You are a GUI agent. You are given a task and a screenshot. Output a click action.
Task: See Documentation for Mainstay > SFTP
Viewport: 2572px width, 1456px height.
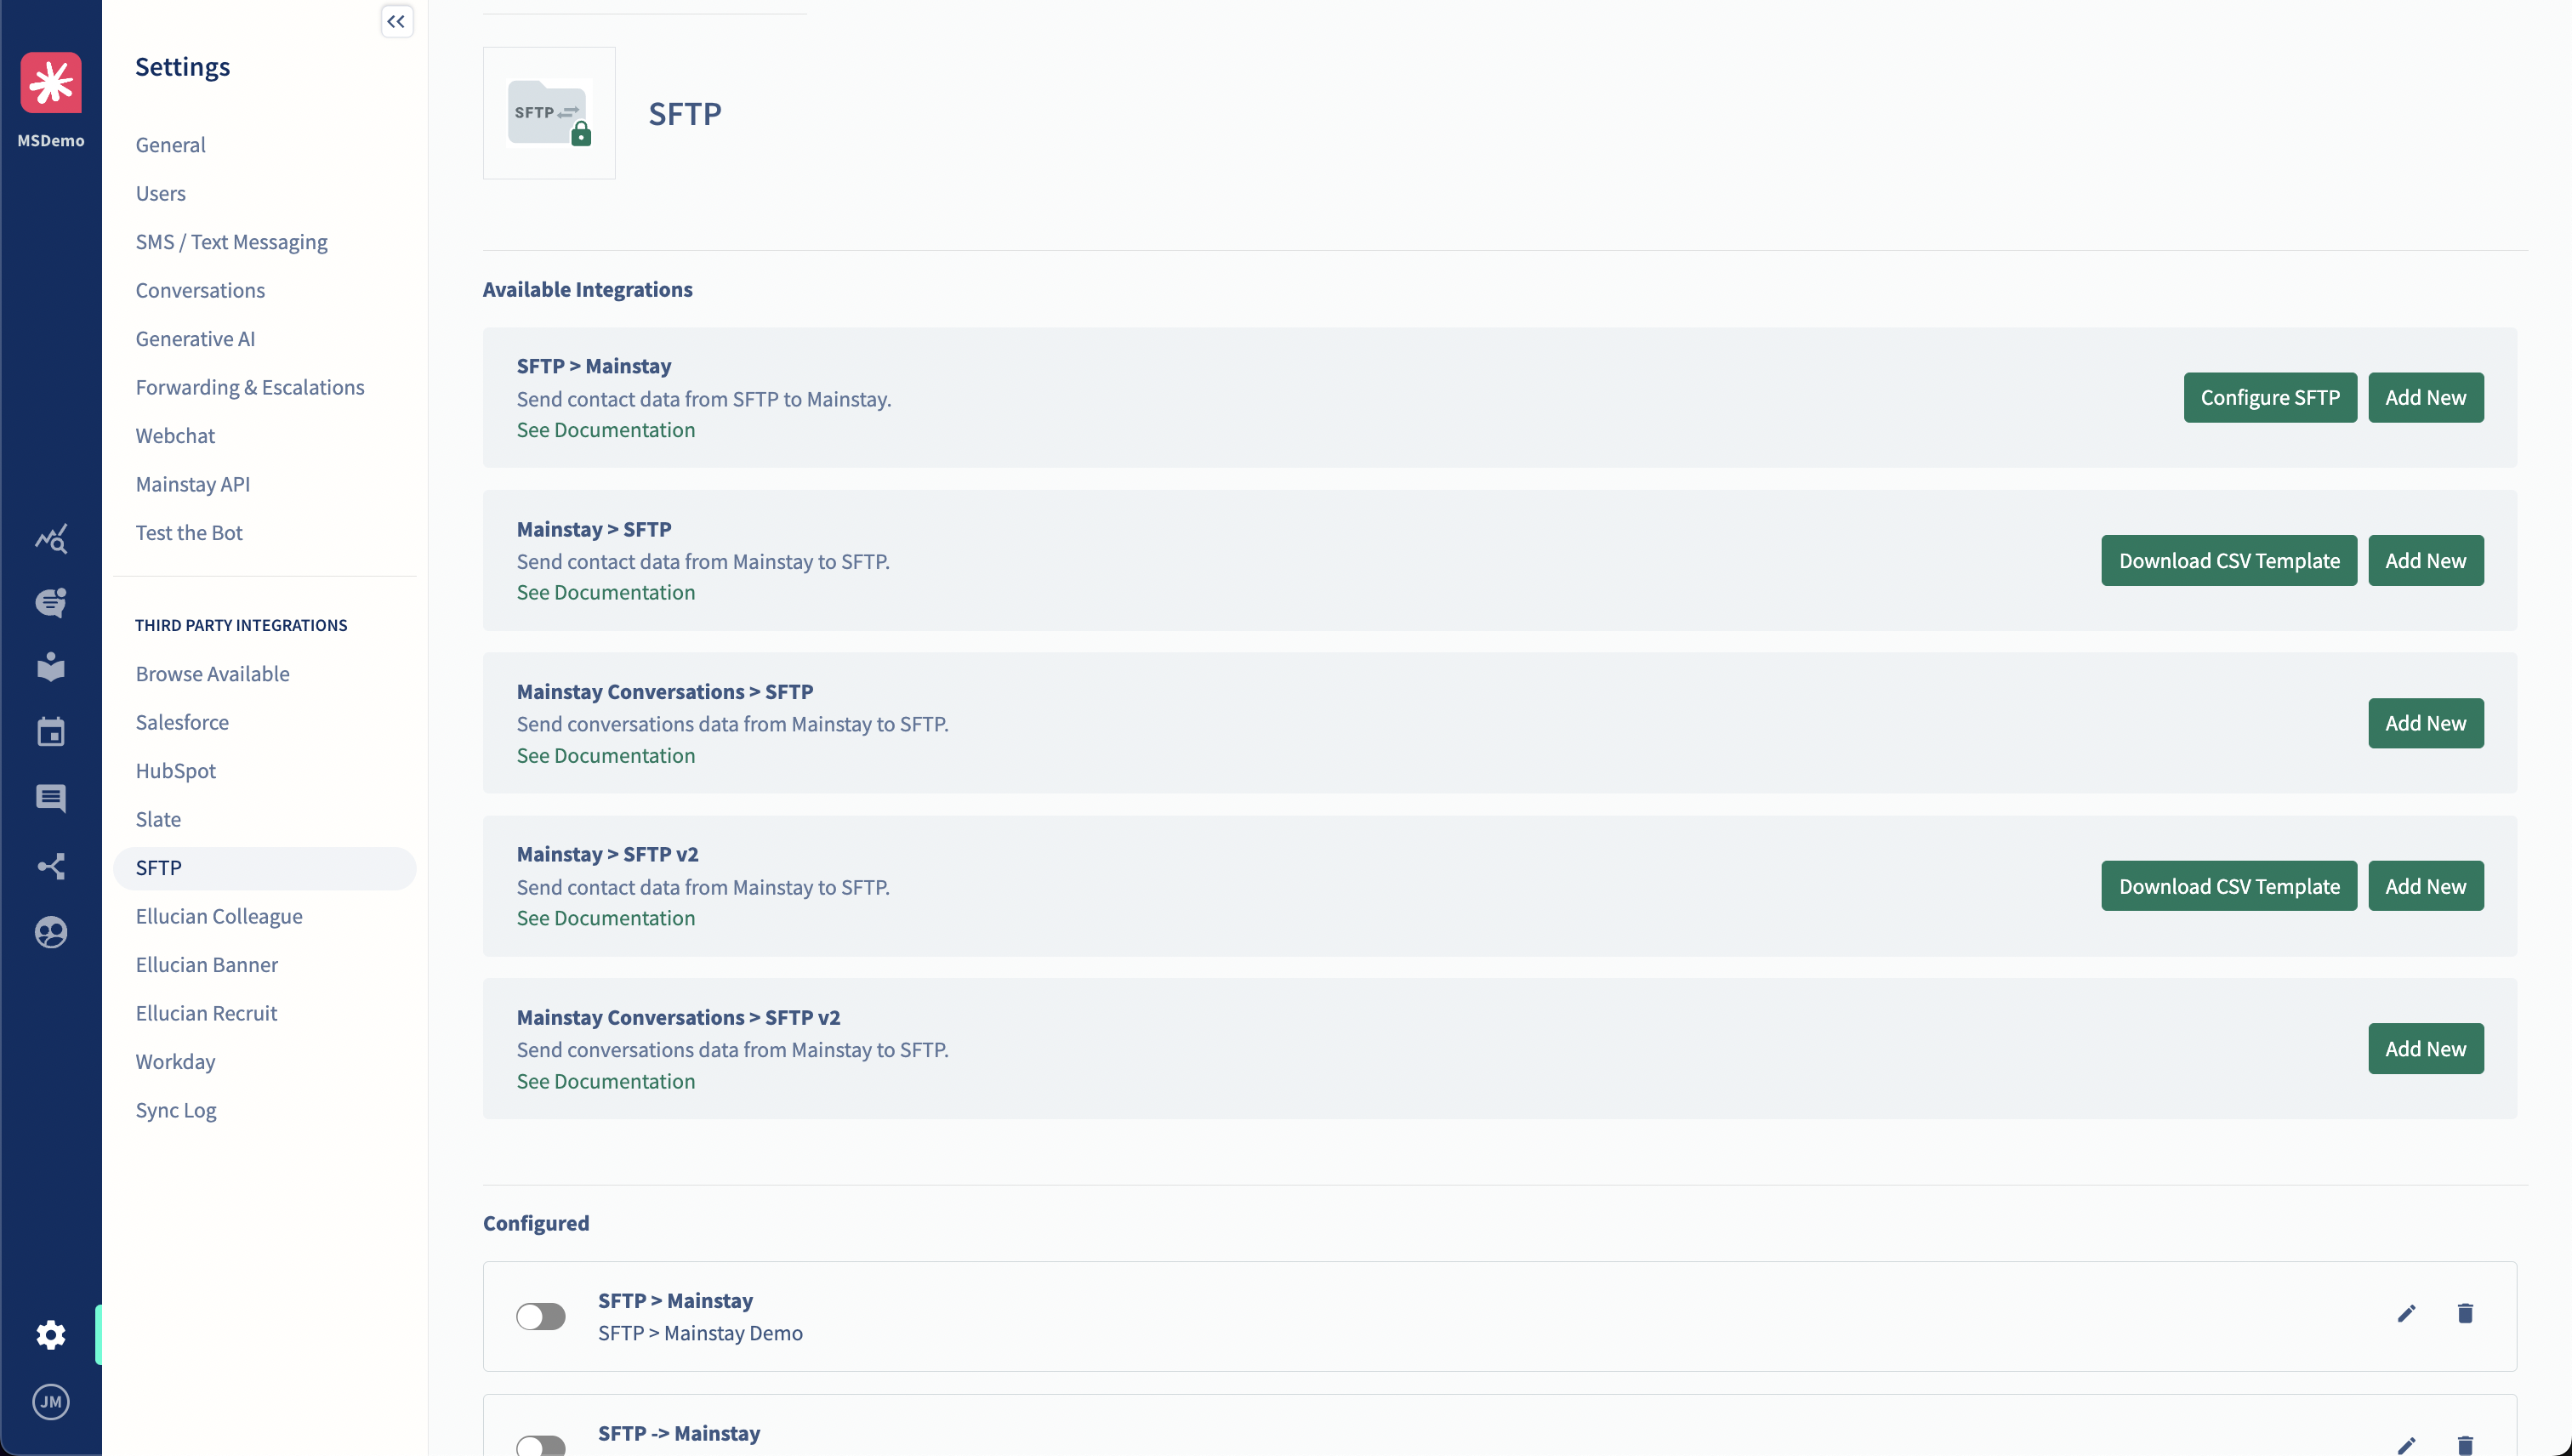(606, 592)
